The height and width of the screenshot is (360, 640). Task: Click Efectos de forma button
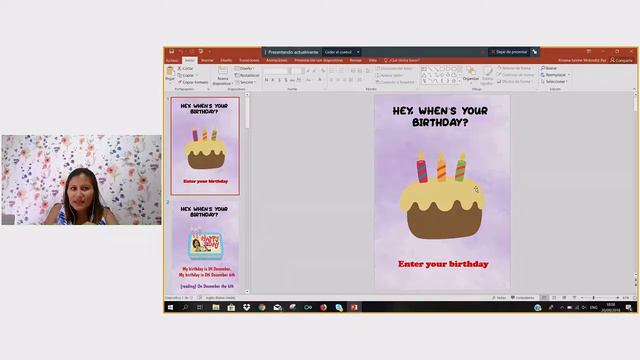514,82
